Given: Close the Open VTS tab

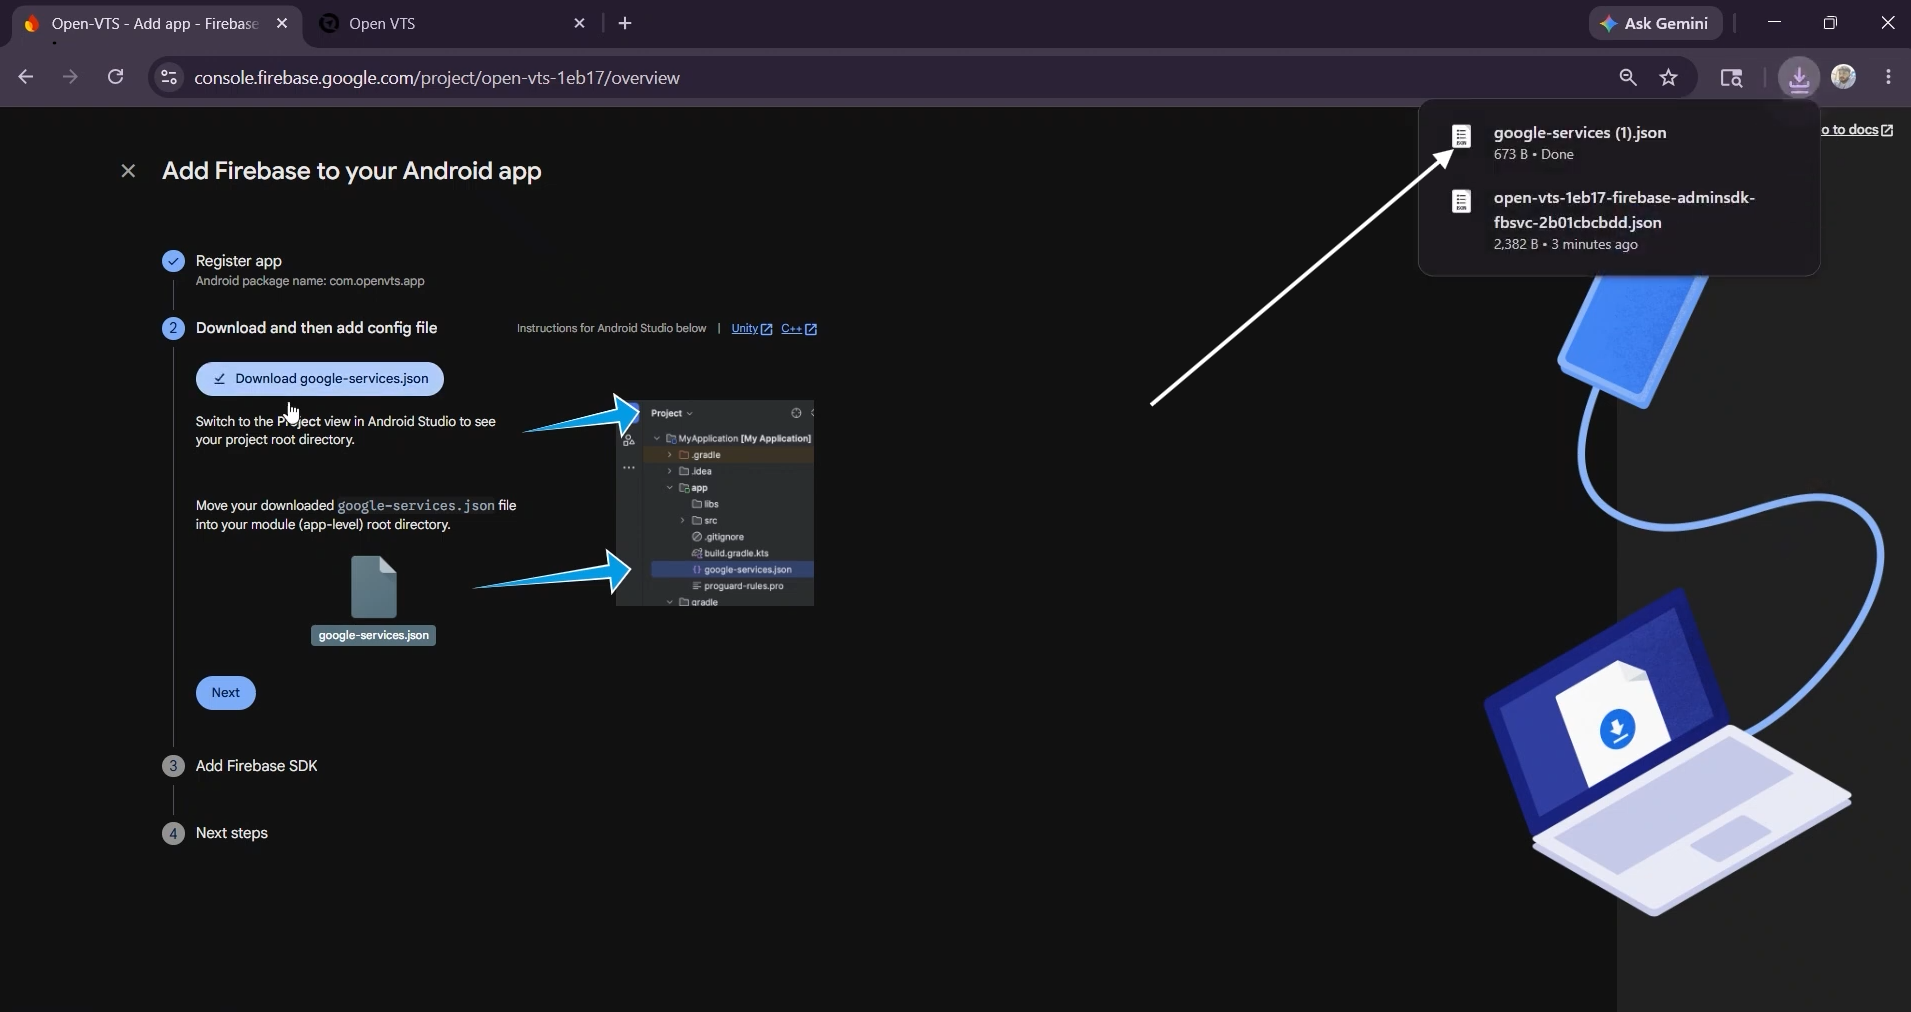Looking at the screenshot, I should (580, 24).
